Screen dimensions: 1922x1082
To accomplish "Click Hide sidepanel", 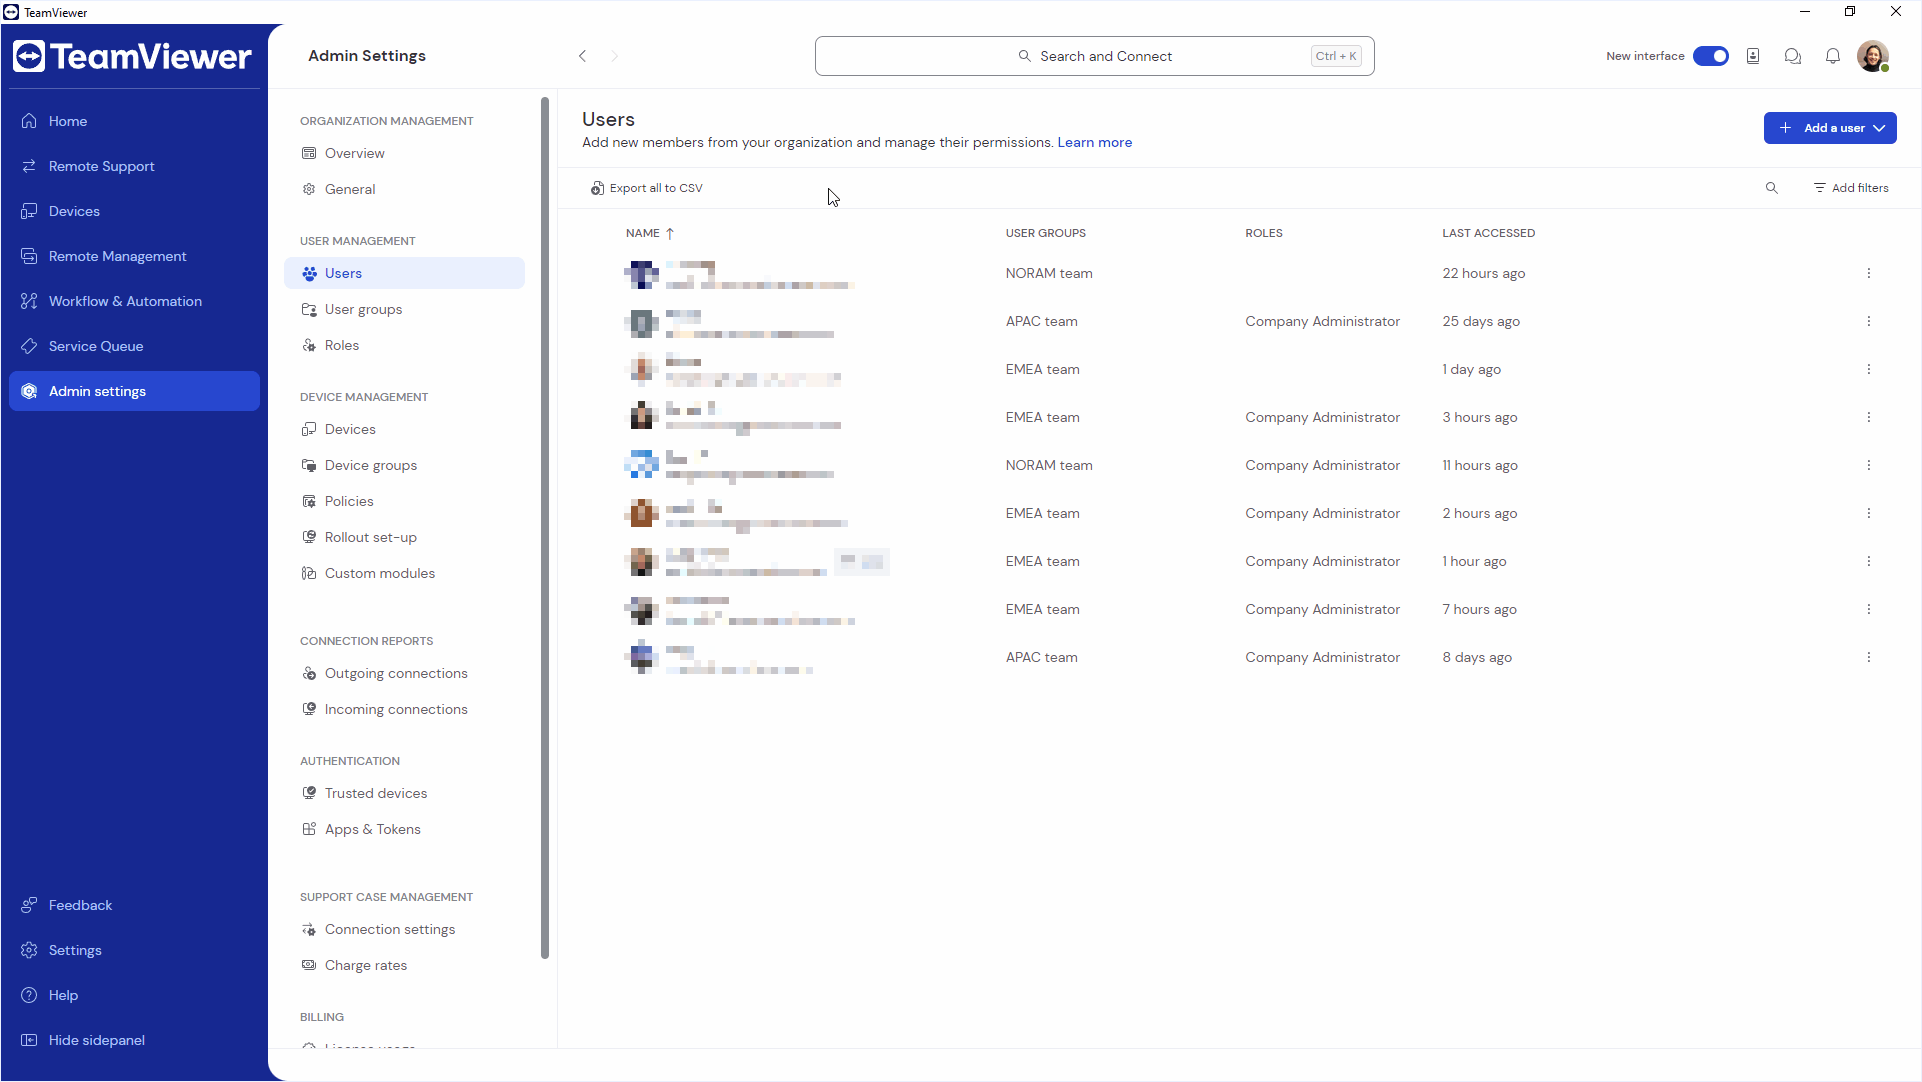I will [134, 1040].
